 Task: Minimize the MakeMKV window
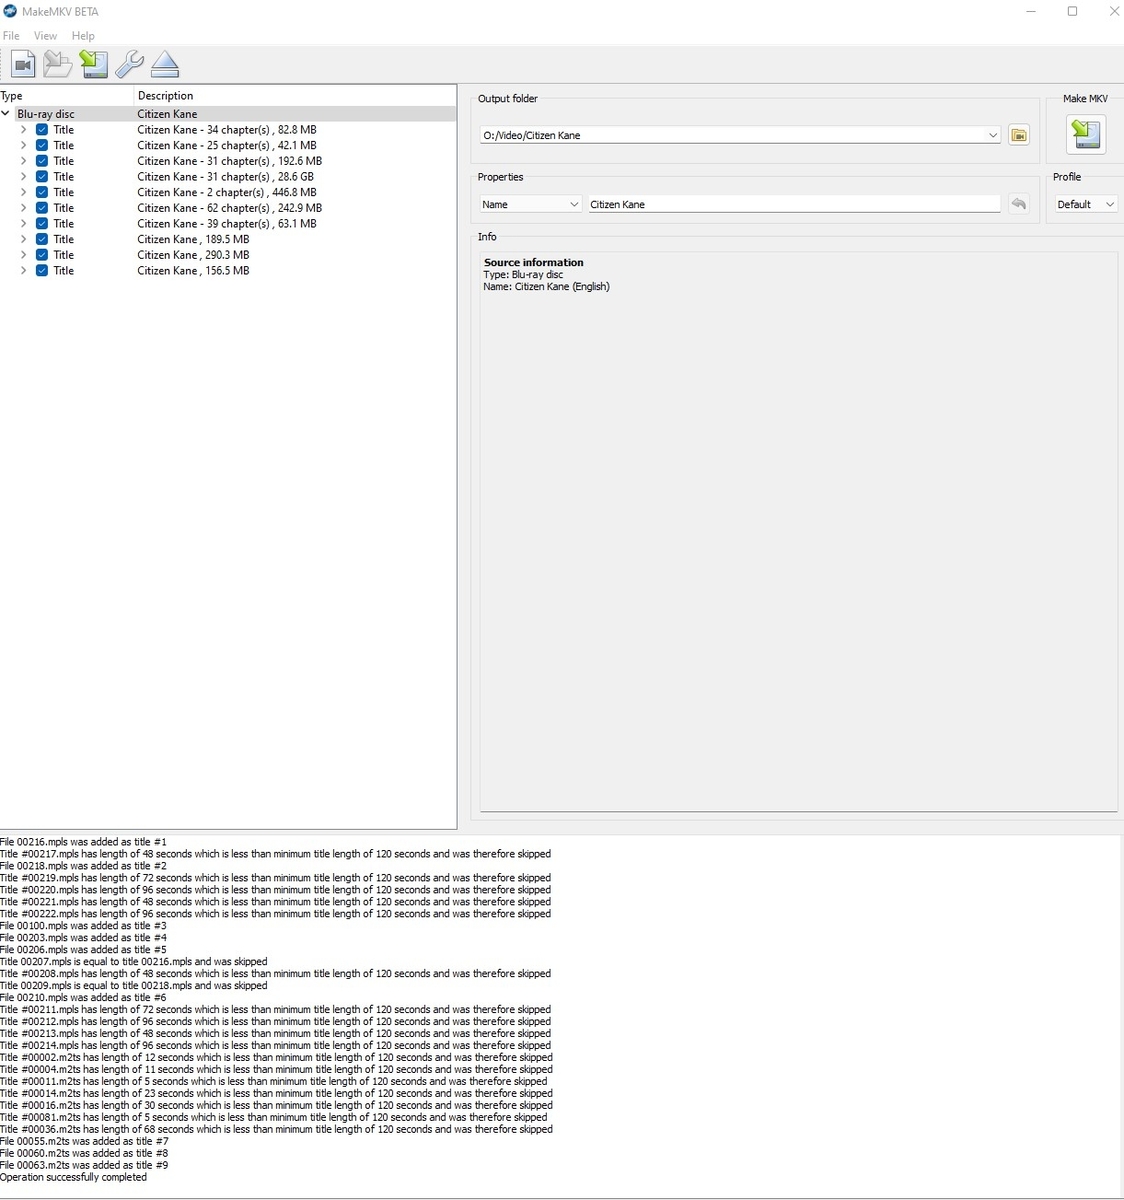tap(1031, 11)
